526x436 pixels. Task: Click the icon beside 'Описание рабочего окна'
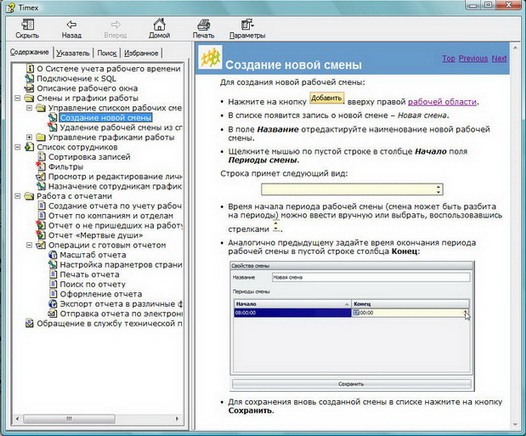(x=30, y=89)
